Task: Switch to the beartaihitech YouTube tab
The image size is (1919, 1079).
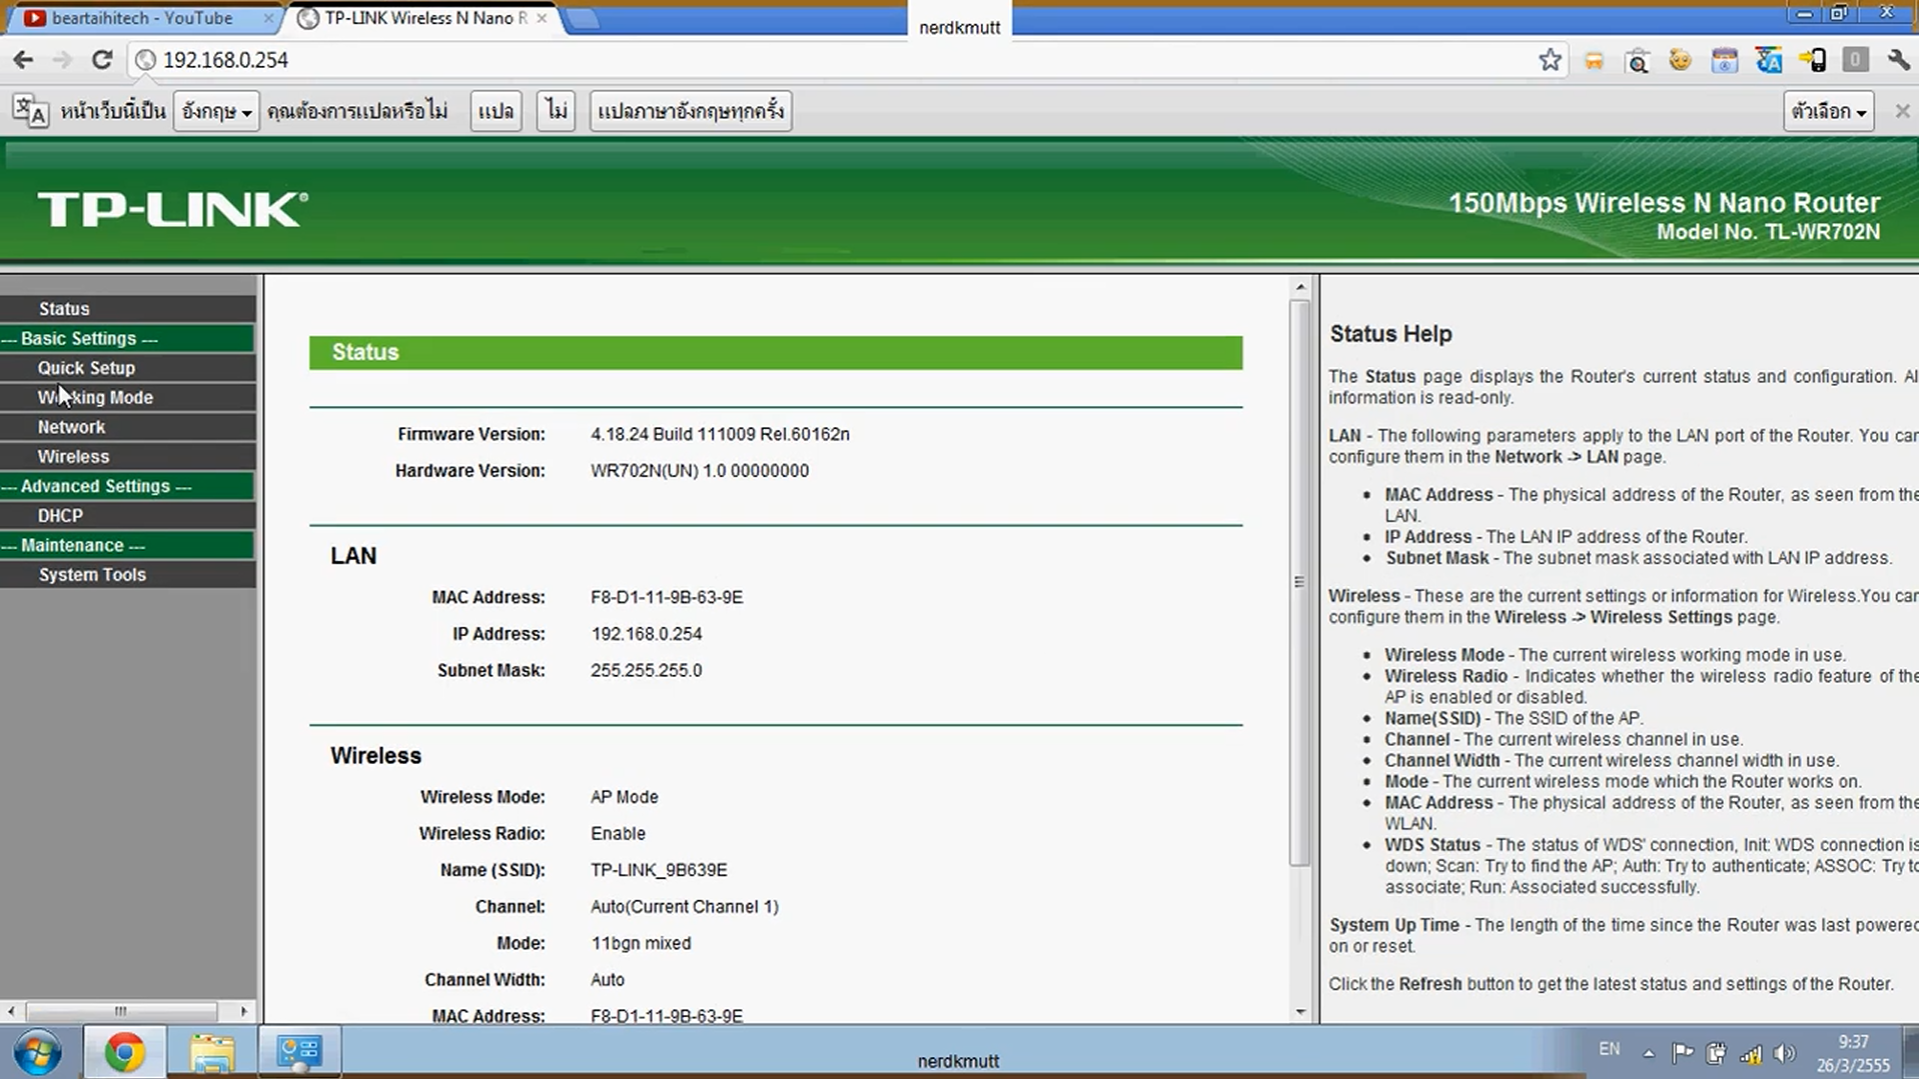Action: tap(142, 18)
